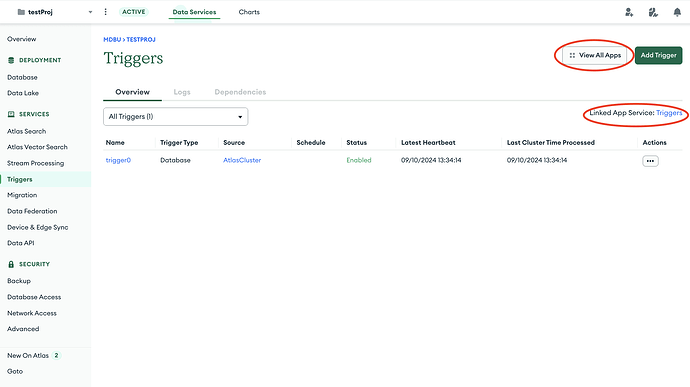This screenshot has width=690, height=387.
Task: Click the Schedule column header
Action: (311, 143)
